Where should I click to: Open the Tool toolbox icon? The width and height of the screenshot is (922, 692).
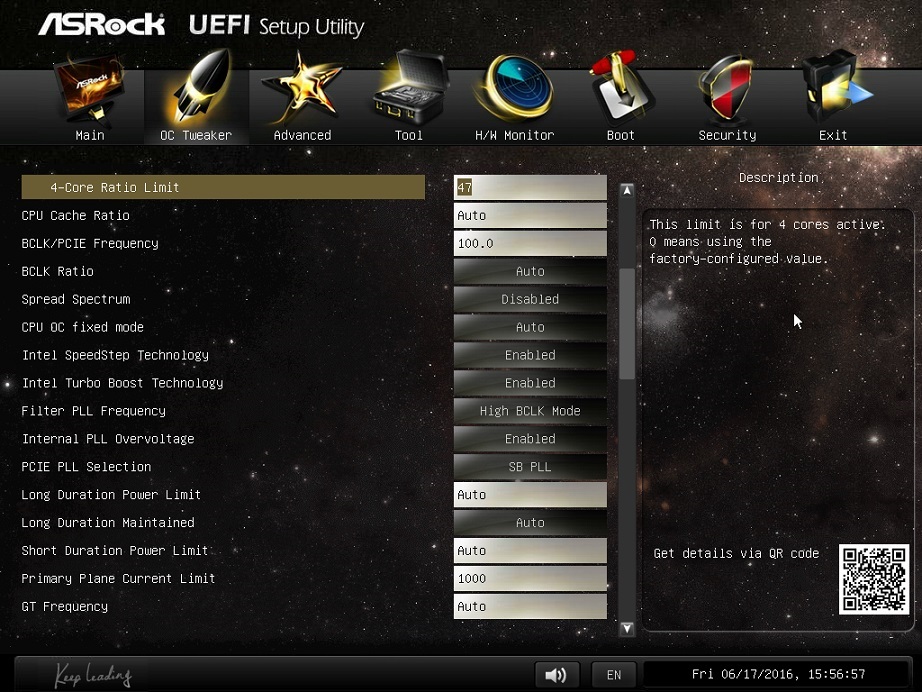pyautogui.click(x=410, y=88)
